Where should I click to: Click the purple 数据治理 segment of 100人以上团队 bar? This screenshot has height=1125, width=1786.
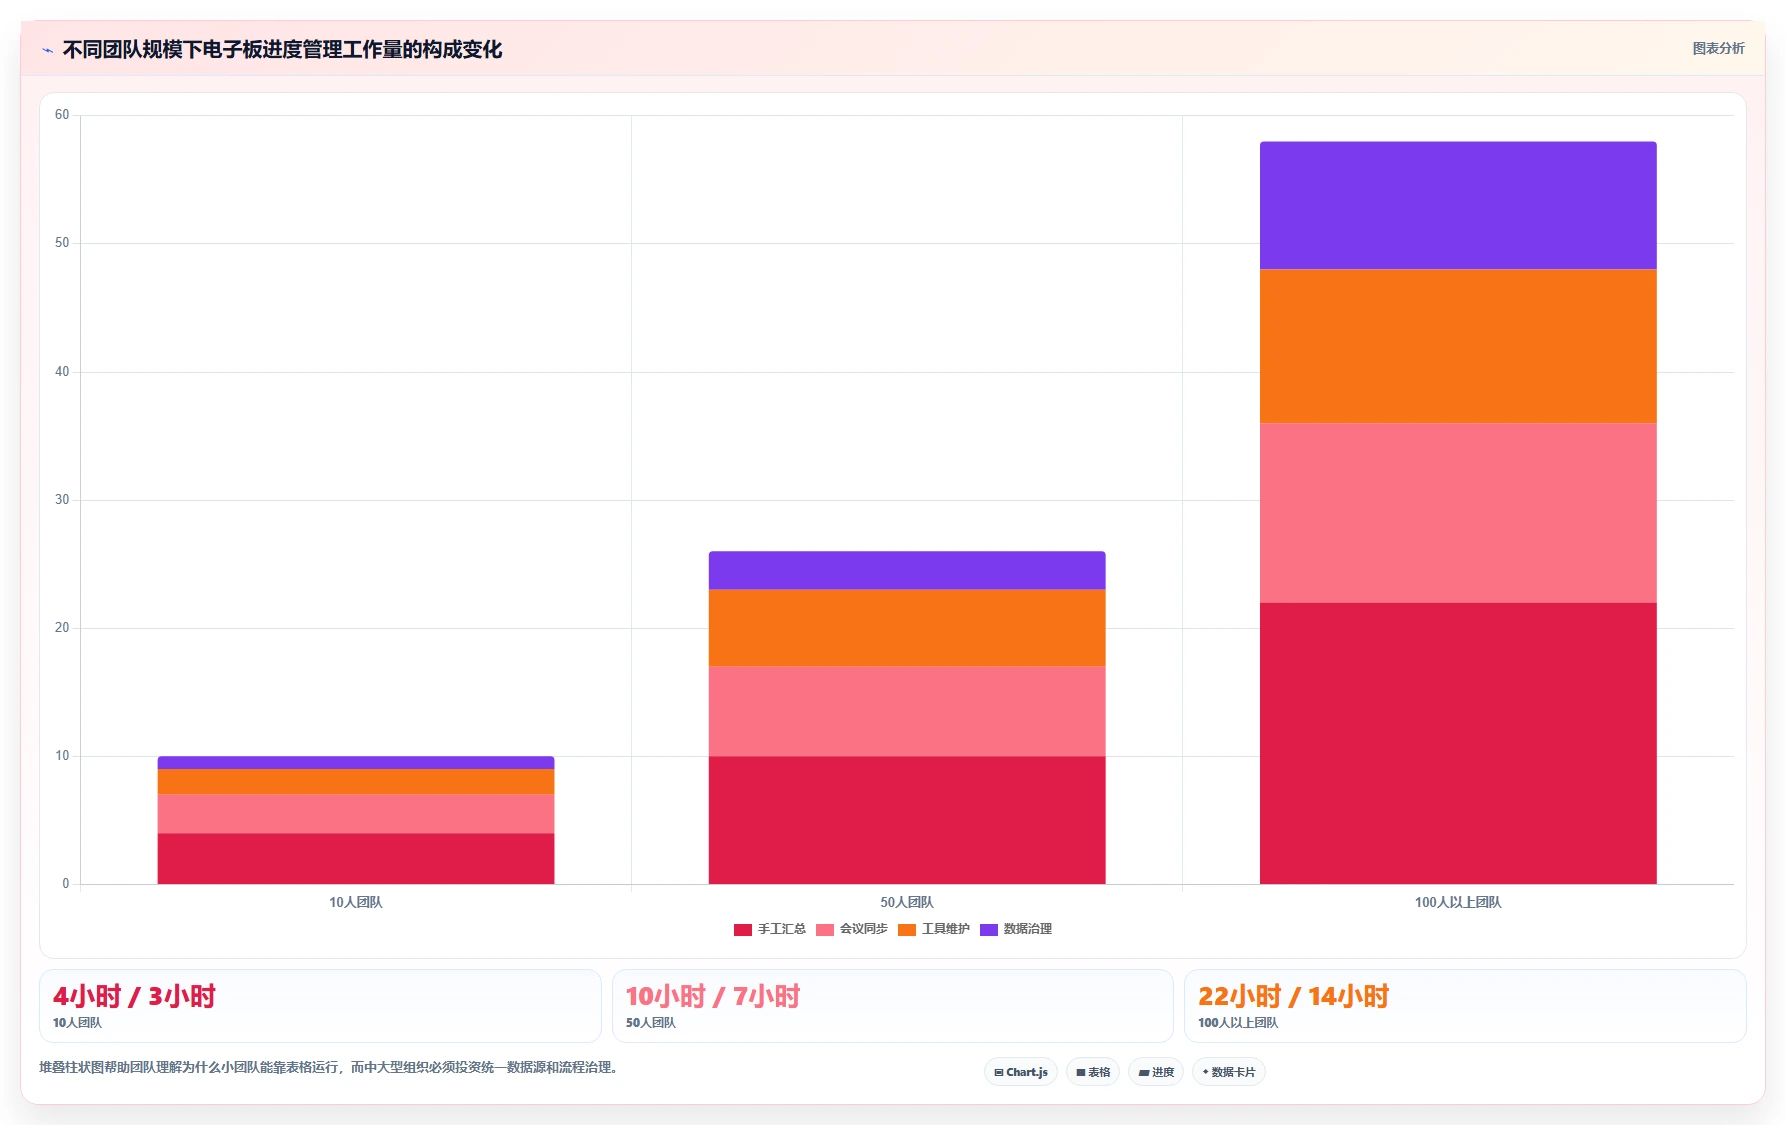[1458, 205]
